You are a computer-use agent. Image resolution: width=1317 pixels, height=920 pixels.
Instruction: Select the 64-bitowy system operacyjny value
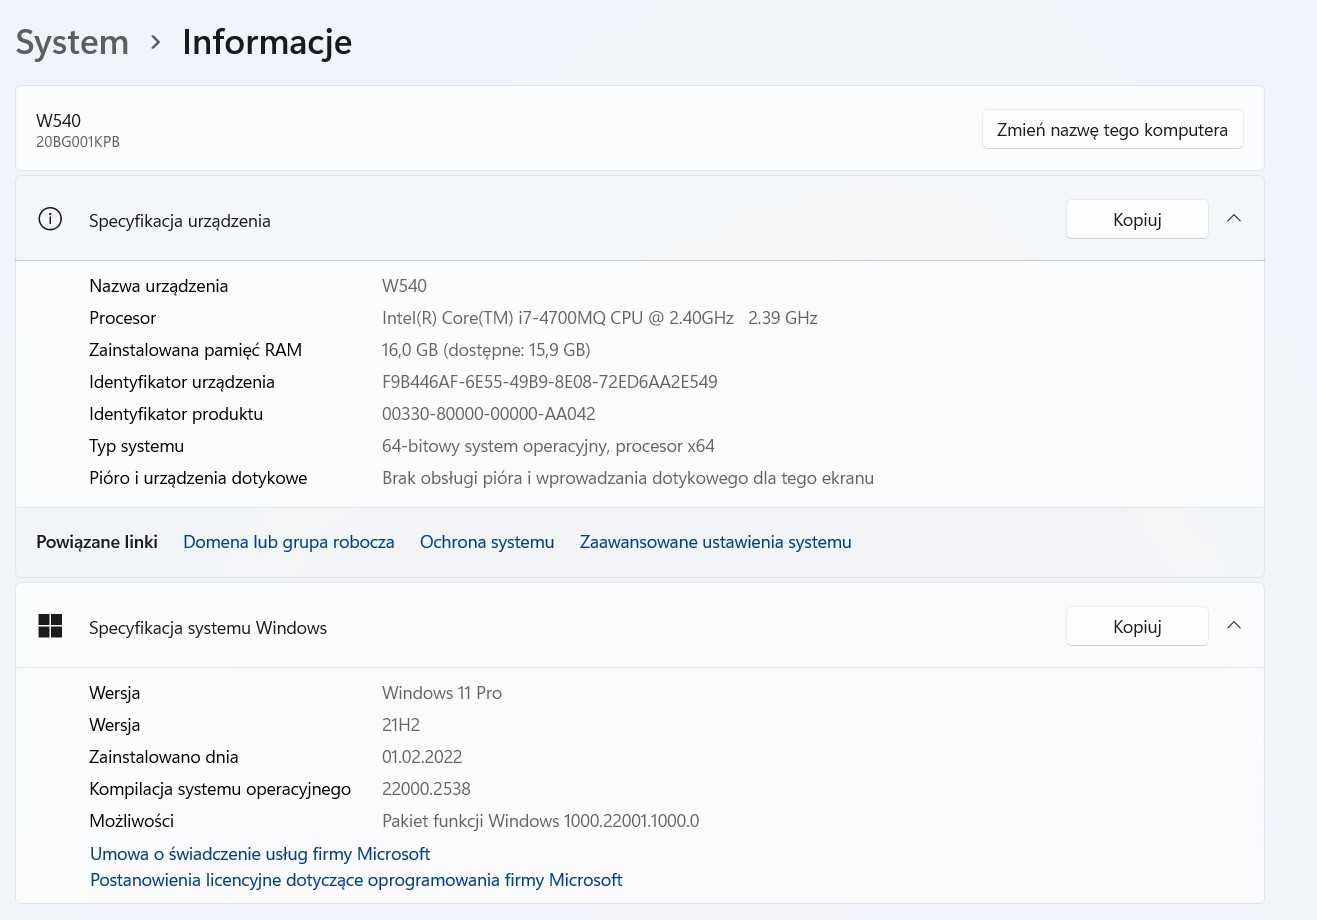click(x=548, y=446)
